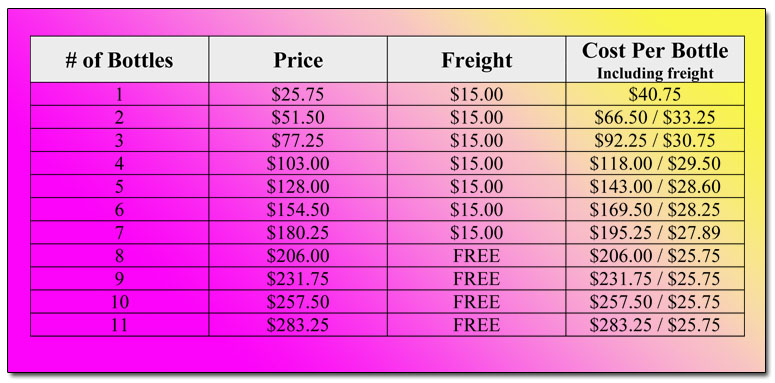Viewport: 775px width, 383px height.
Task: Click the $25.75 price cell
Action: (x=298, y=94)
